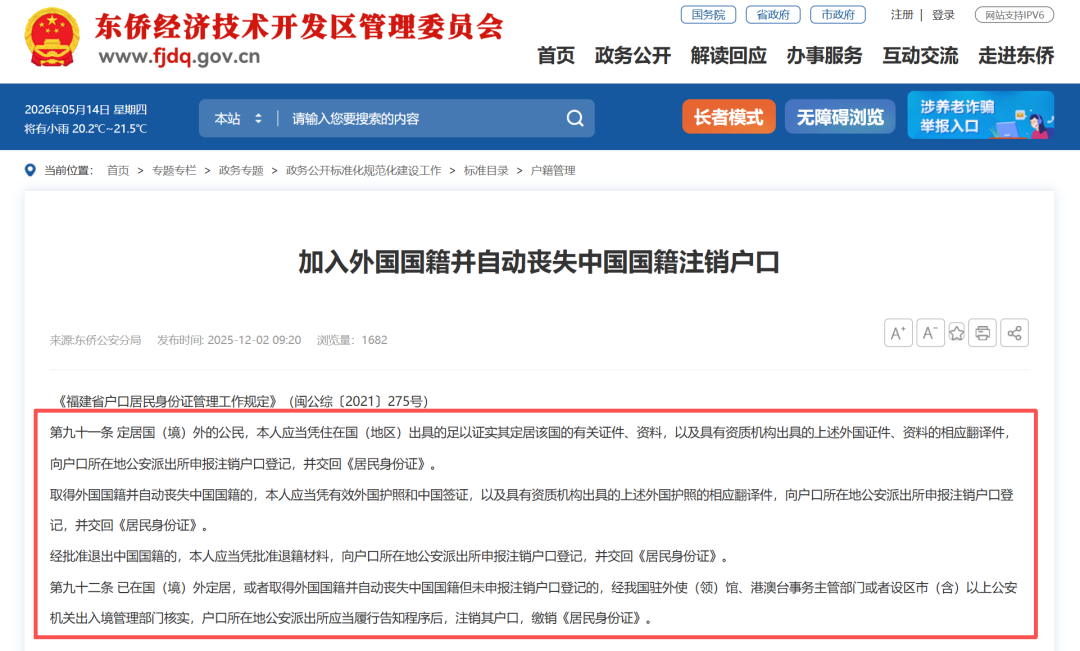
Task: Click the 市政府 link button
Action: [838, 14]
